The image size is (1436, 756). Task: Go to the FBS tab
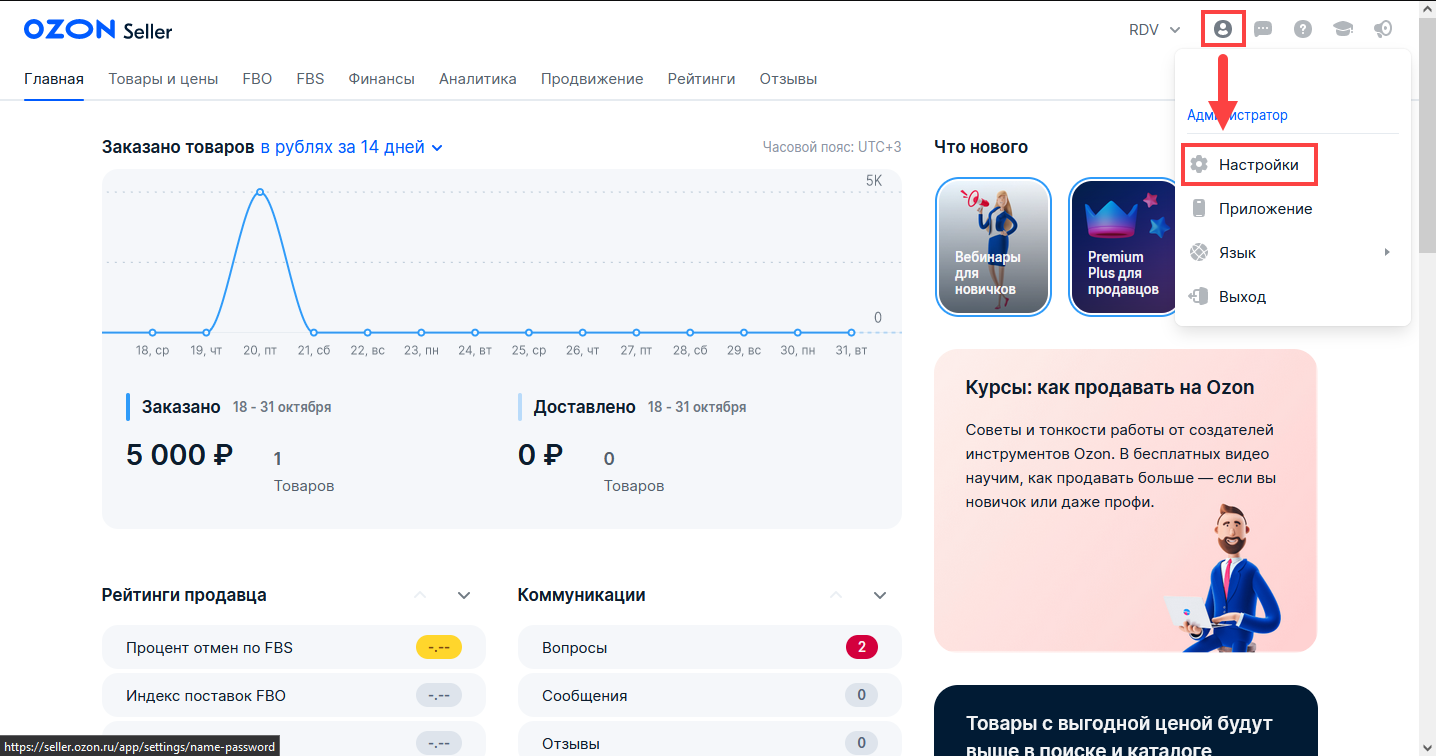click(x=310, y=79)
